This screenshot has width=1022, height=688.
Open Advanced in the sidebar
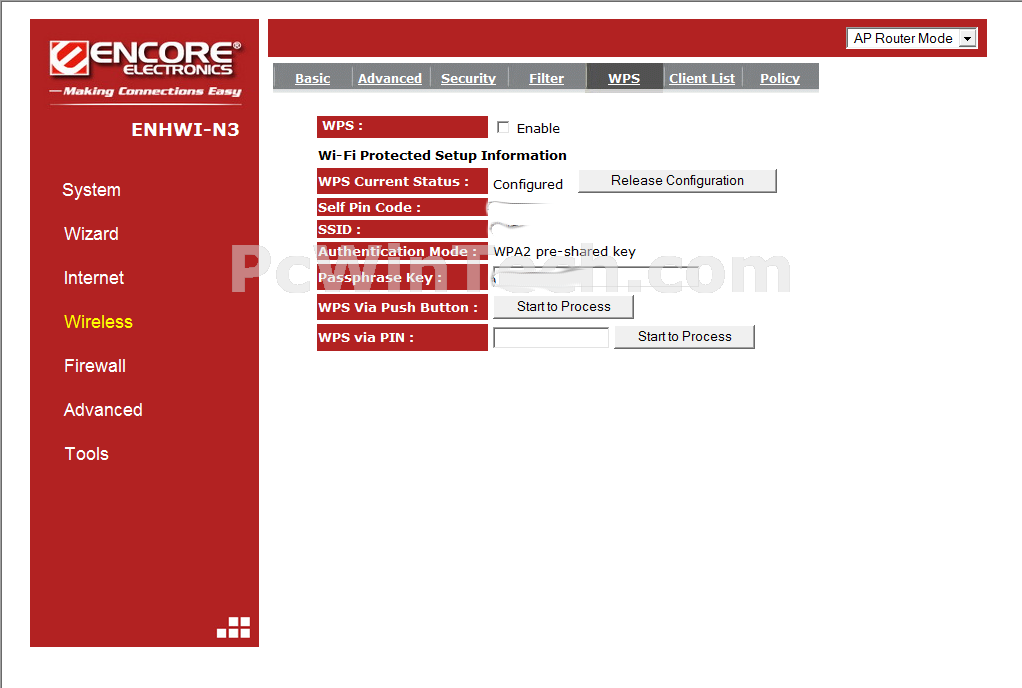point(103,409)
